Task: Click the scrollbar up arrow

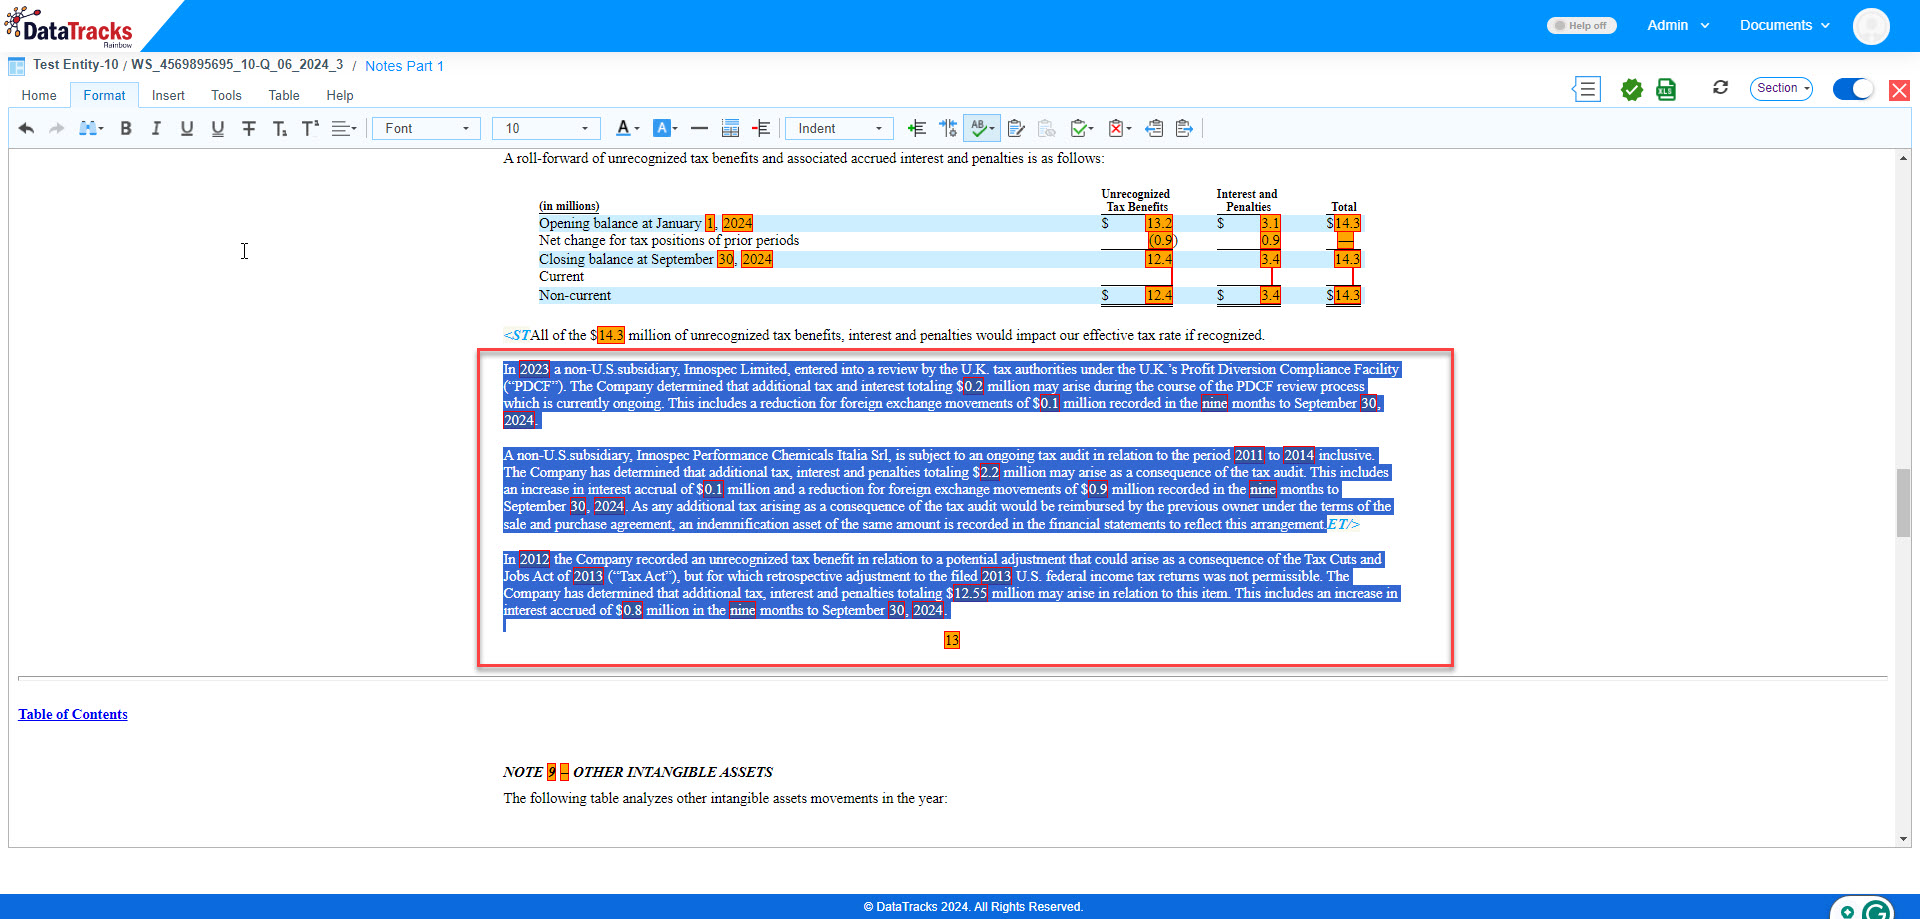Action: (x=1903, y=158)
